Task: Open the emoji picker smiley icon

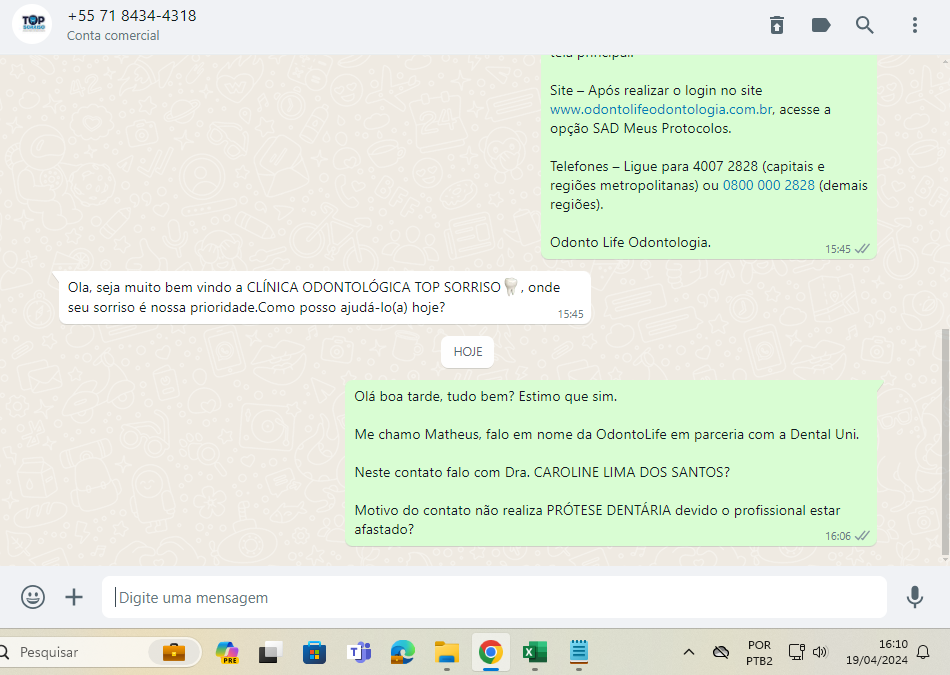Action: click(x=33, y=597)
